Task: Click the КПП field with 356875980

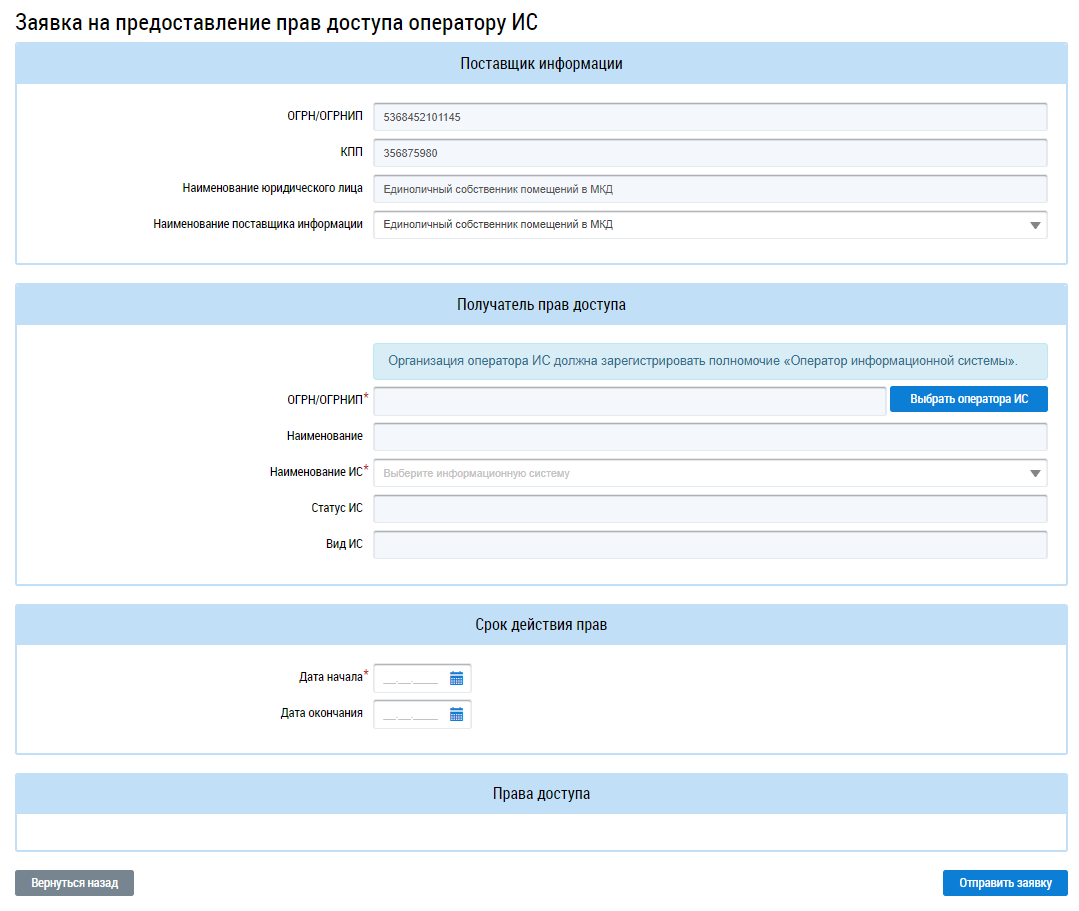Action: 709,153
